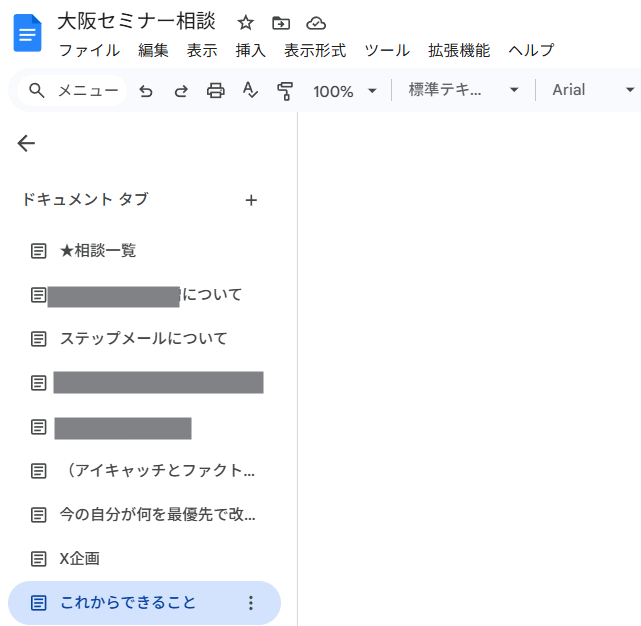The image size is (641, 626).
Task: Click the Google Docs home icon
Action: (x=27, y=33)
